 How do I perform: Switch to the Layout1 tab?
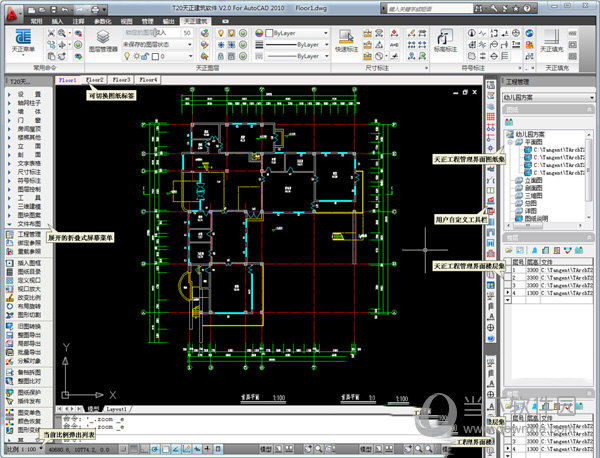(116, 409)
